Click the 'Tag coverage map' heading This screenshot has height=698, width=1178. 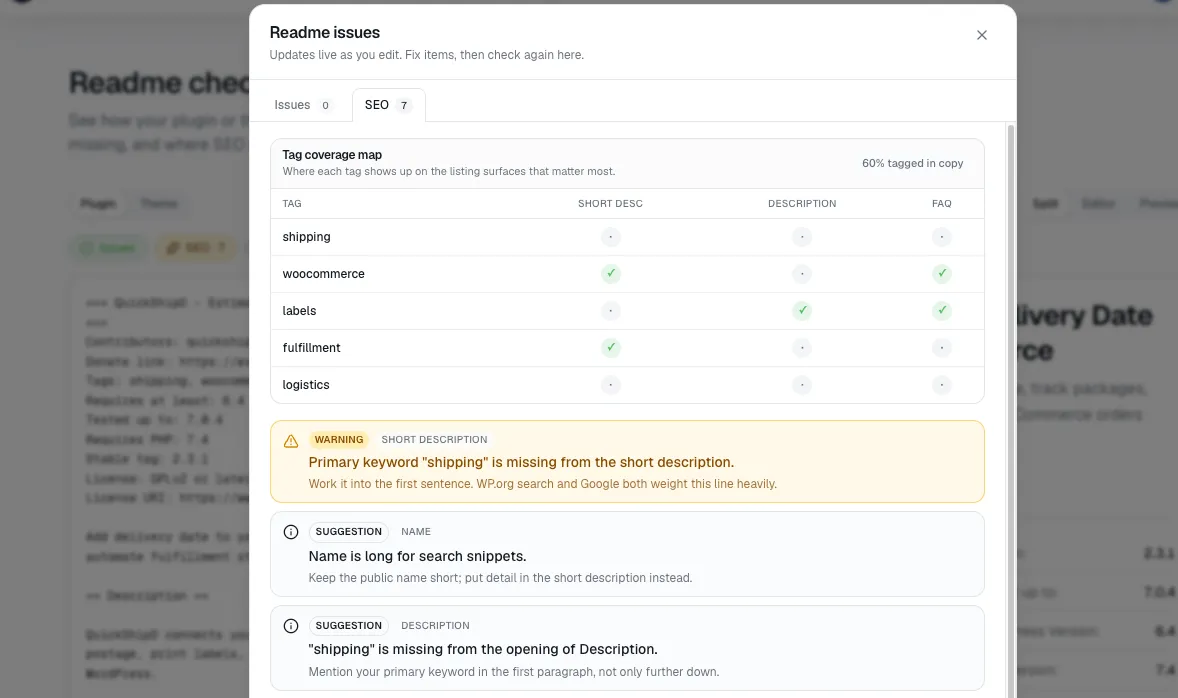tap(332, 155)
